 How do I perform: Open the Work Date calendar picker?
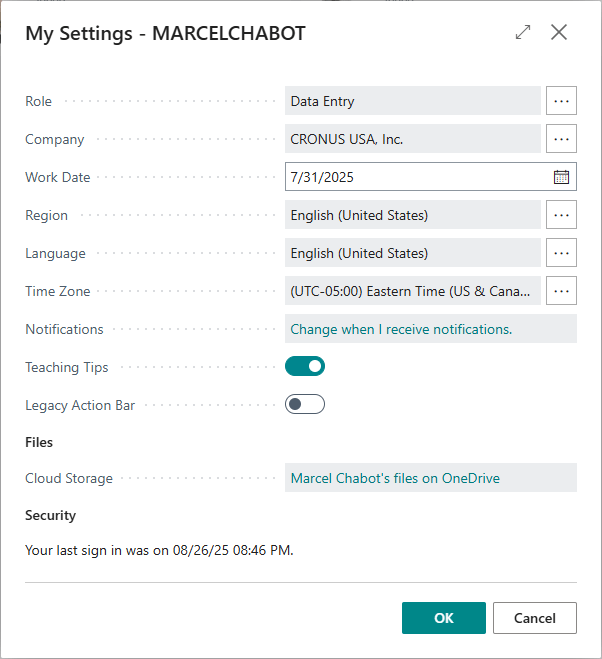pos(561,177)
